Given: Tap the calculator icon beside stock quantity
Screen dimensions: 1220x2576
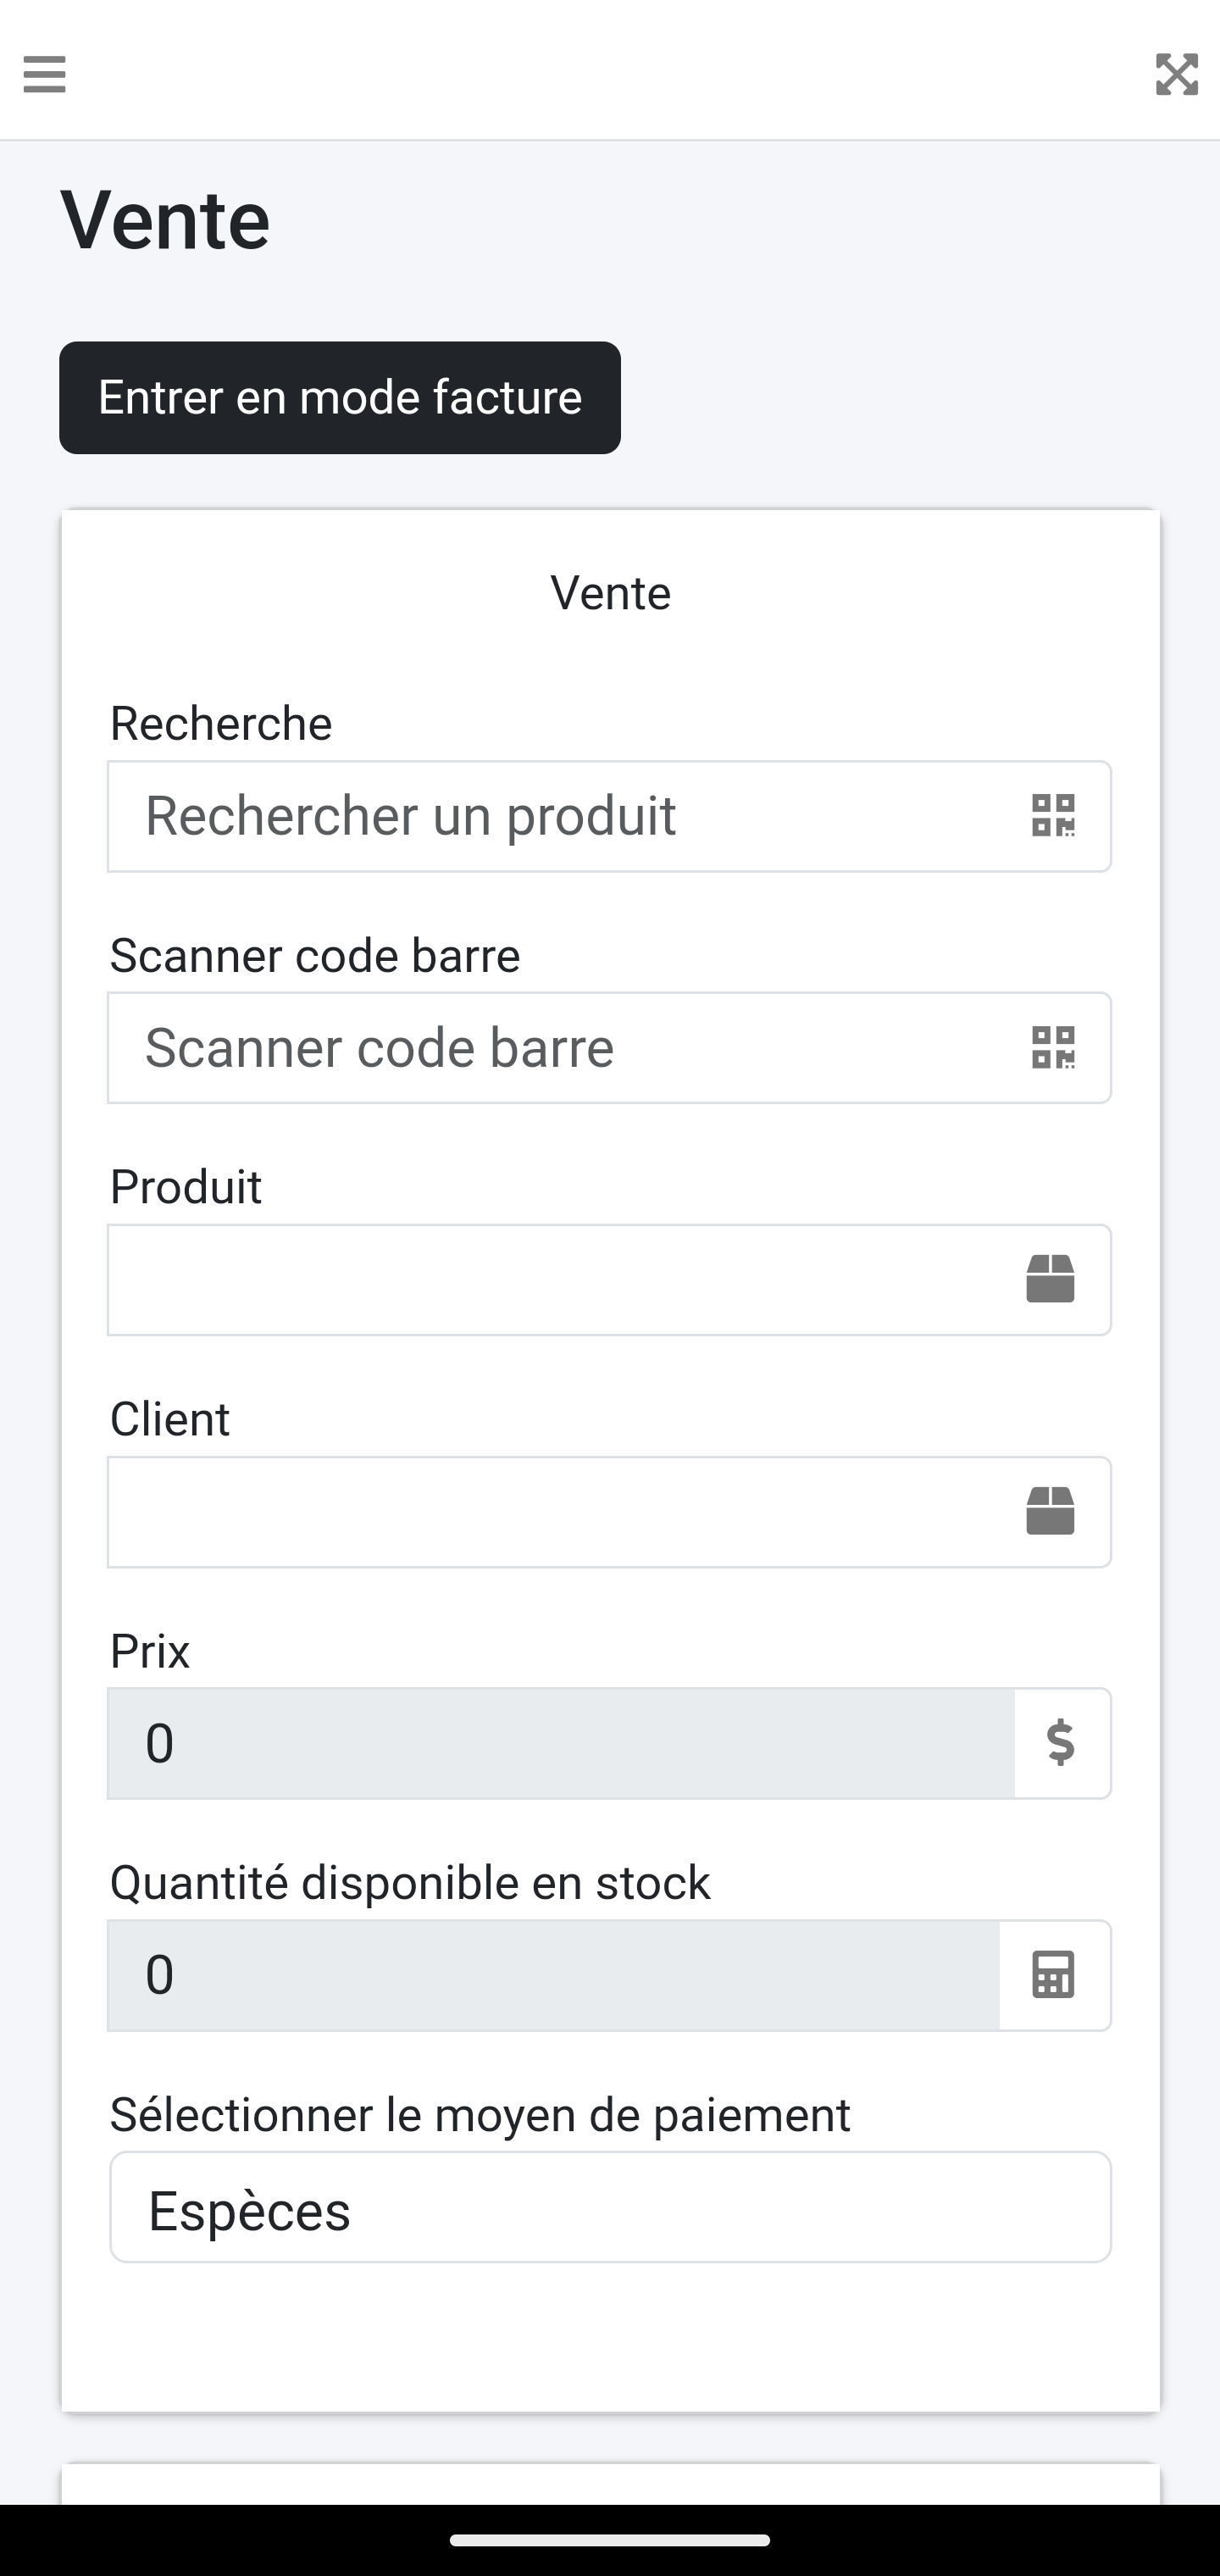Looking at the screenshot, I should tap(1053, 1975).
